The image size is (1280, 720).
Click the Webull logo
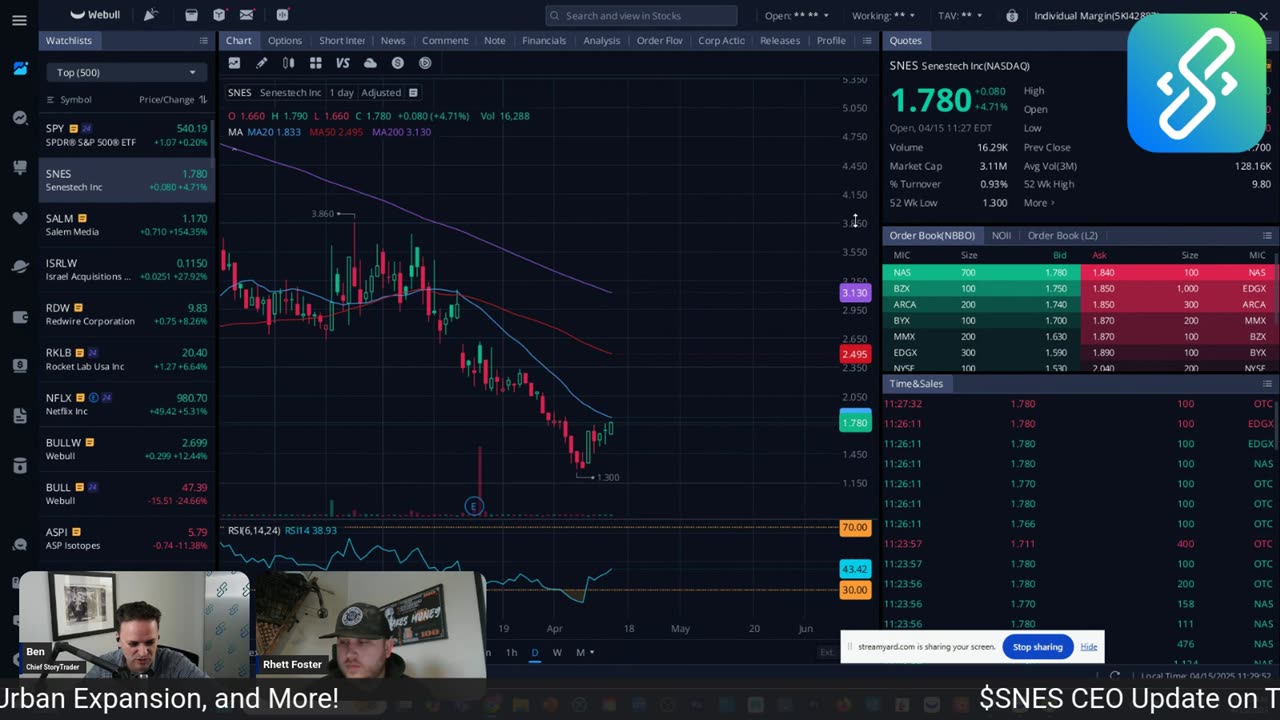pyautogui.click(x=95, y=15)
